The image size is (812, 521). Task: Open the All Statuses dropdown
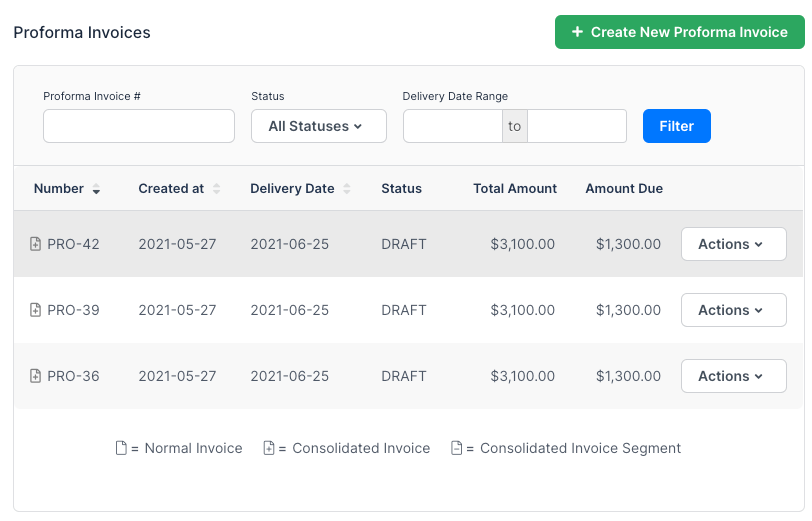(318, 126)
